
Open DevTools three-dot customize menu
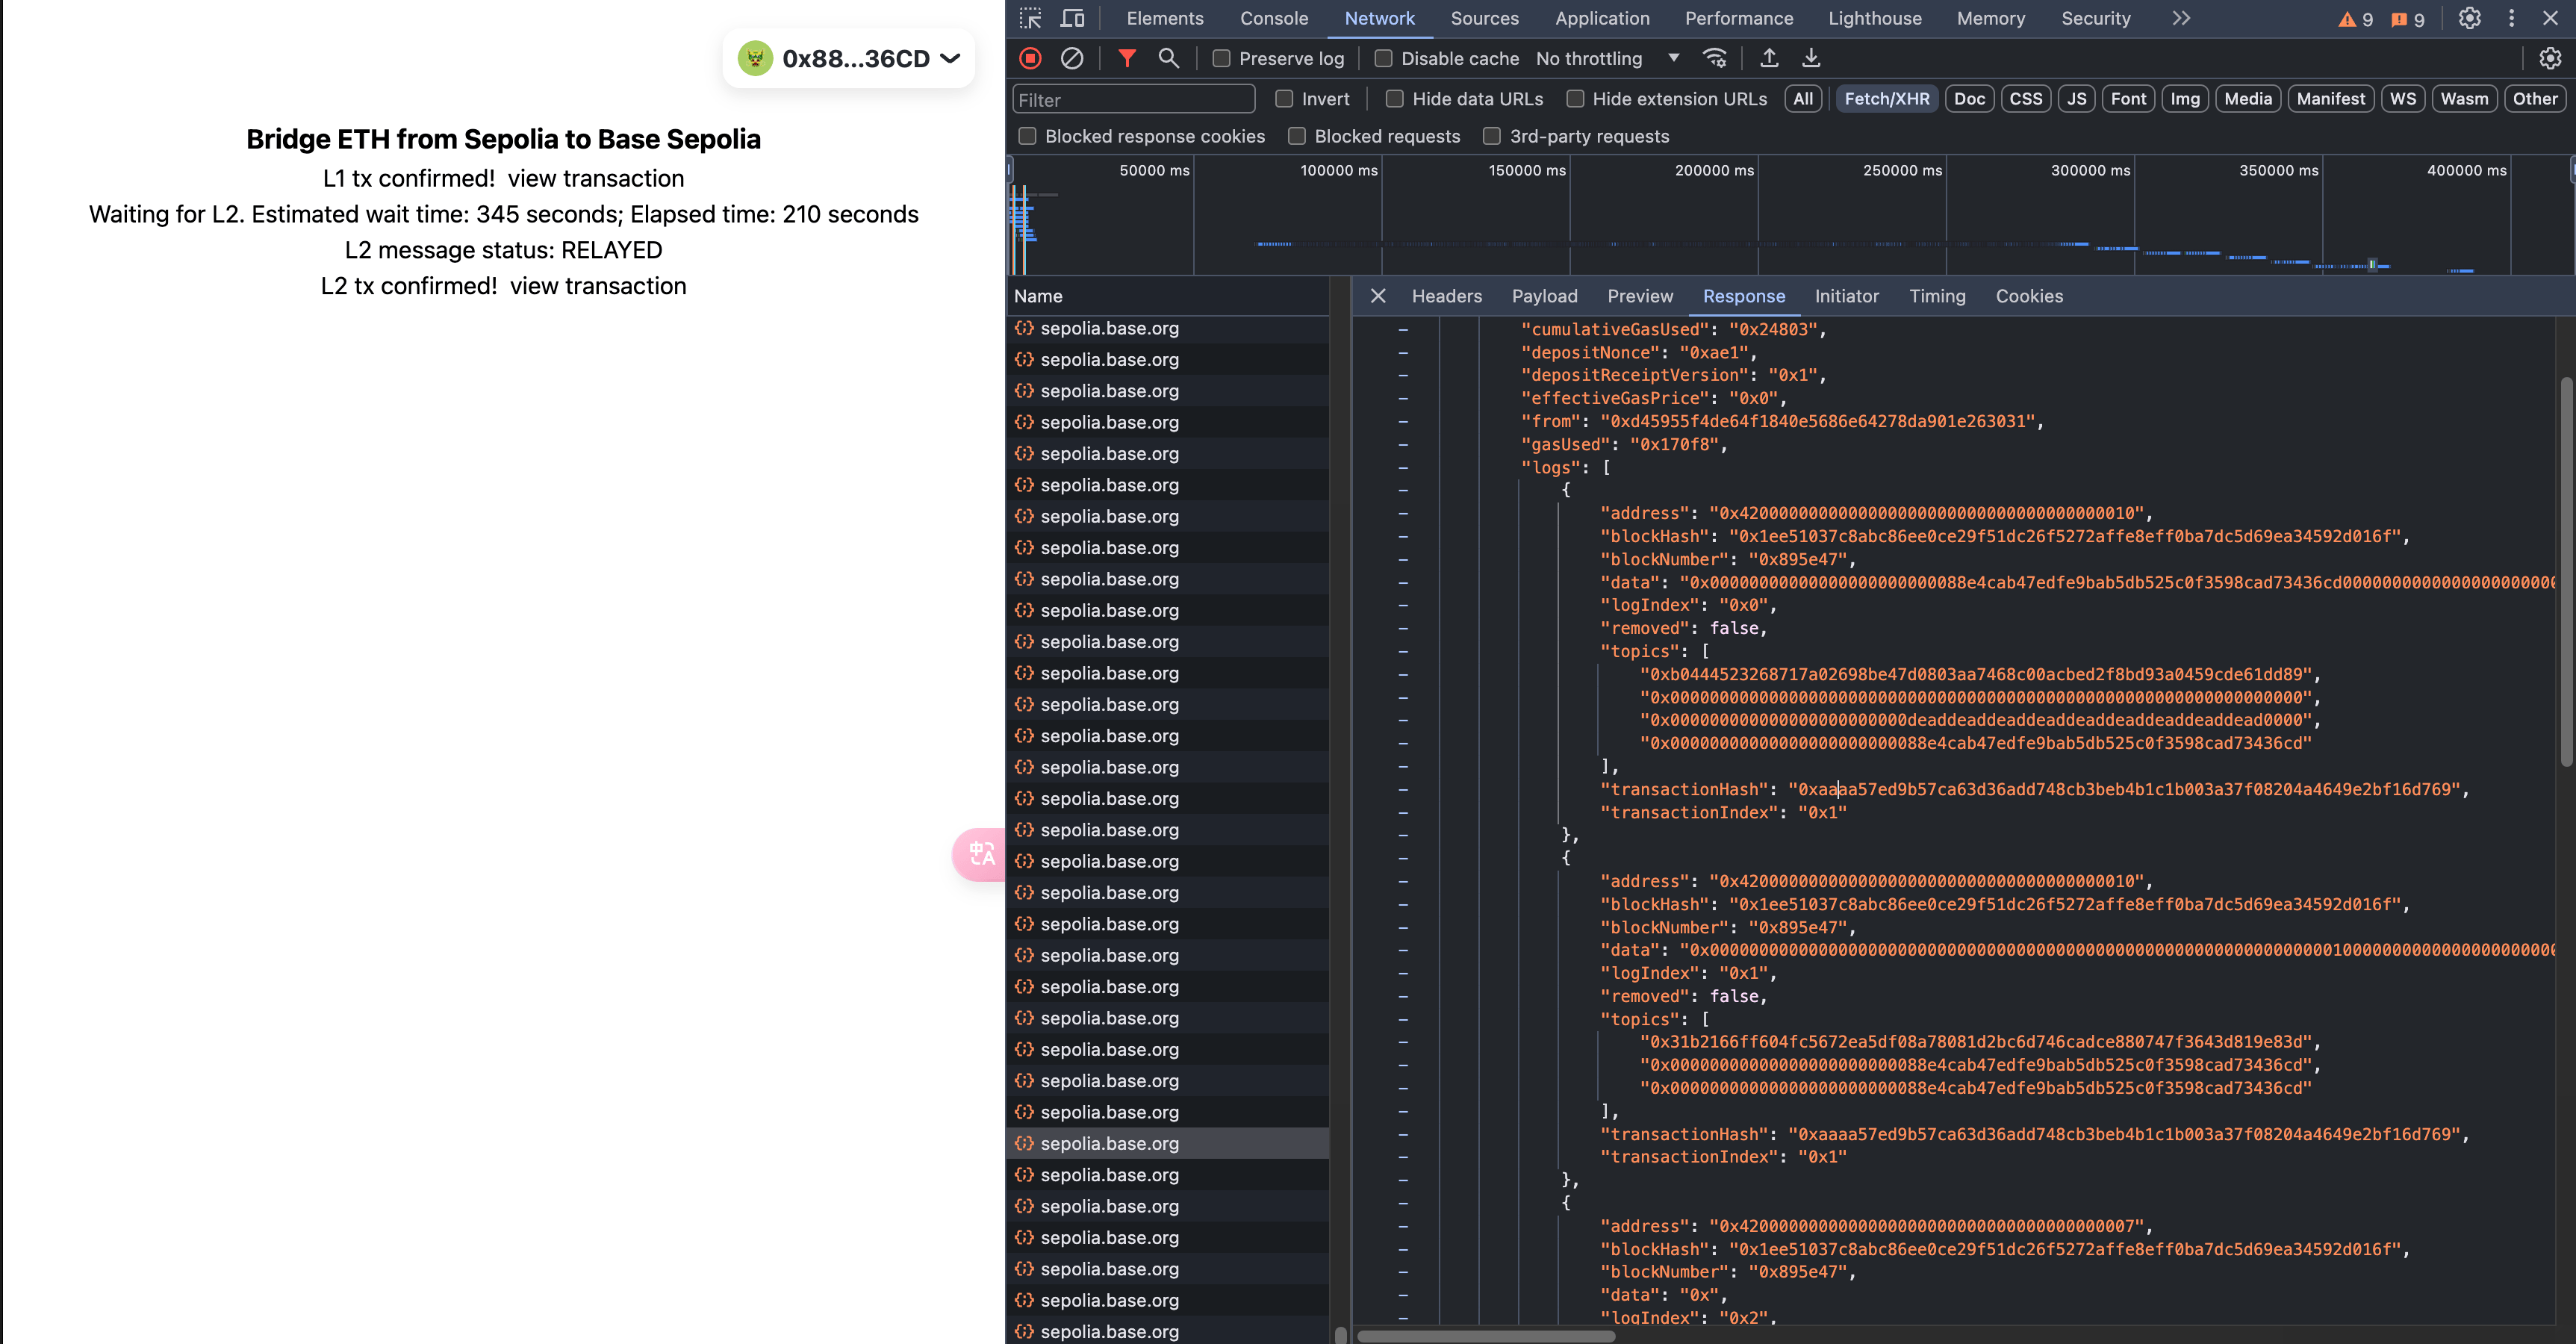tap(2511, 18)
